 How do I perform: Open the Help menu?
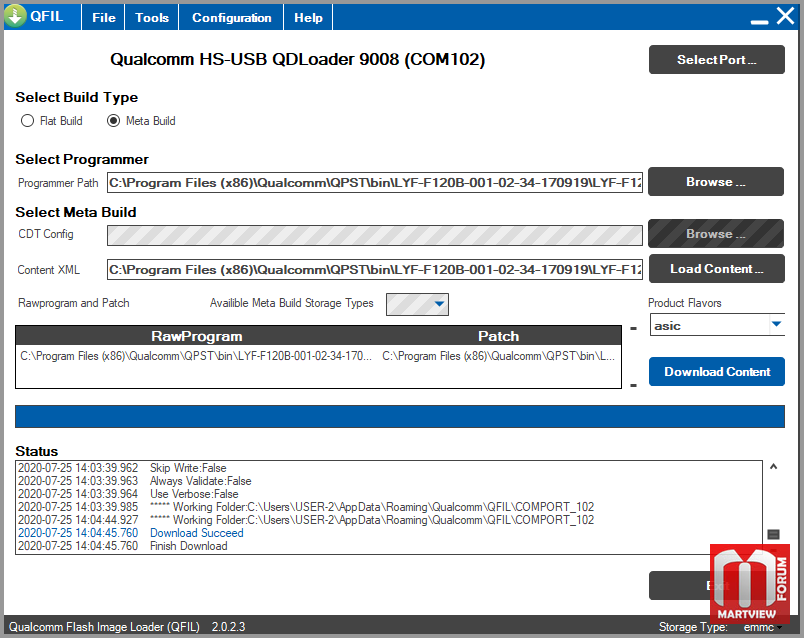tap(308, 17)
